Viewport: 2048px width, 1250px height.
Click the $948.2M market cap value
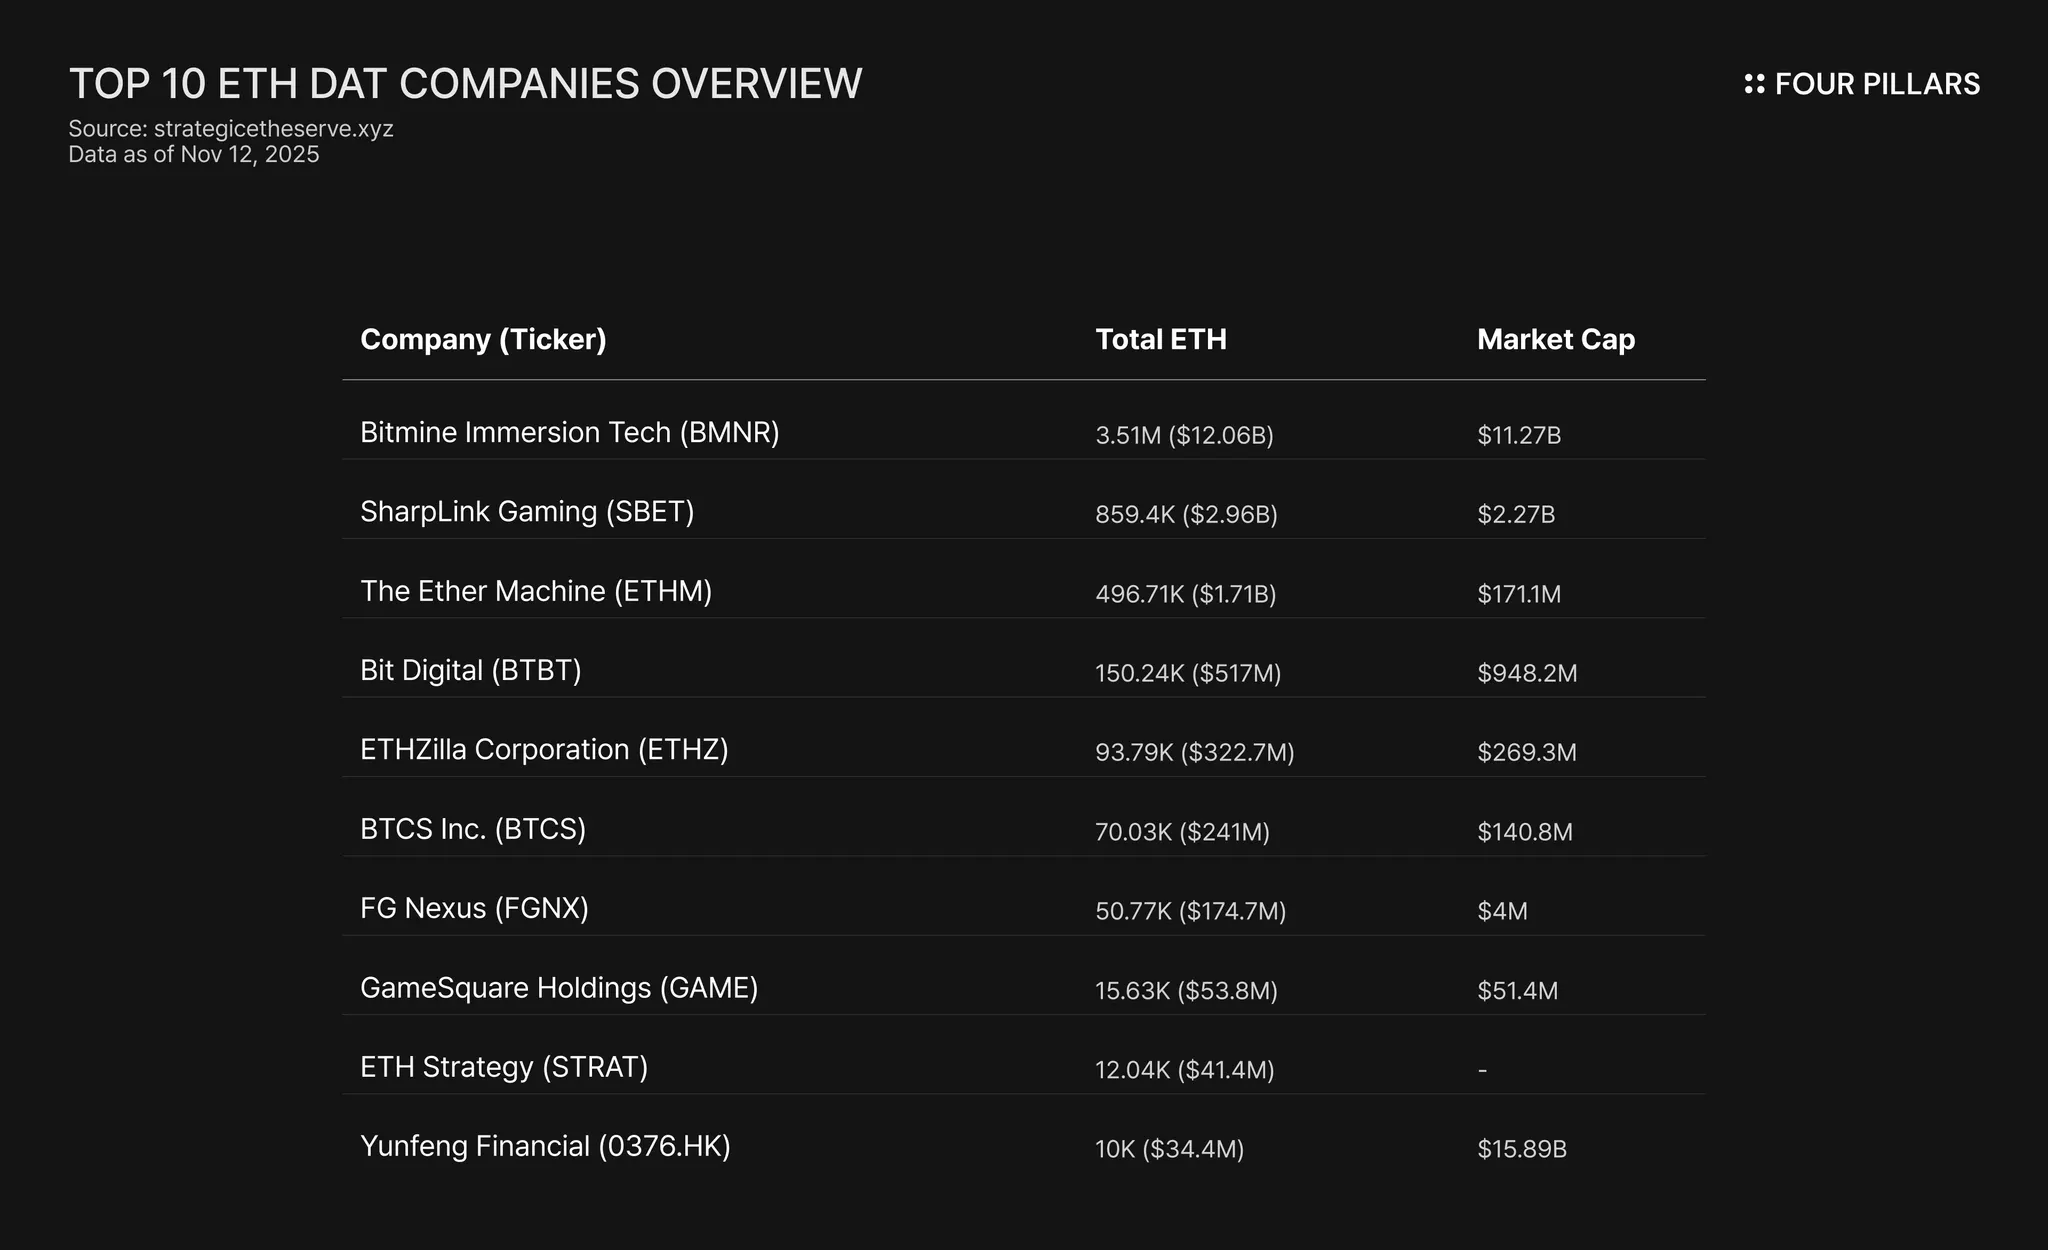click(x=1526, y=673)
